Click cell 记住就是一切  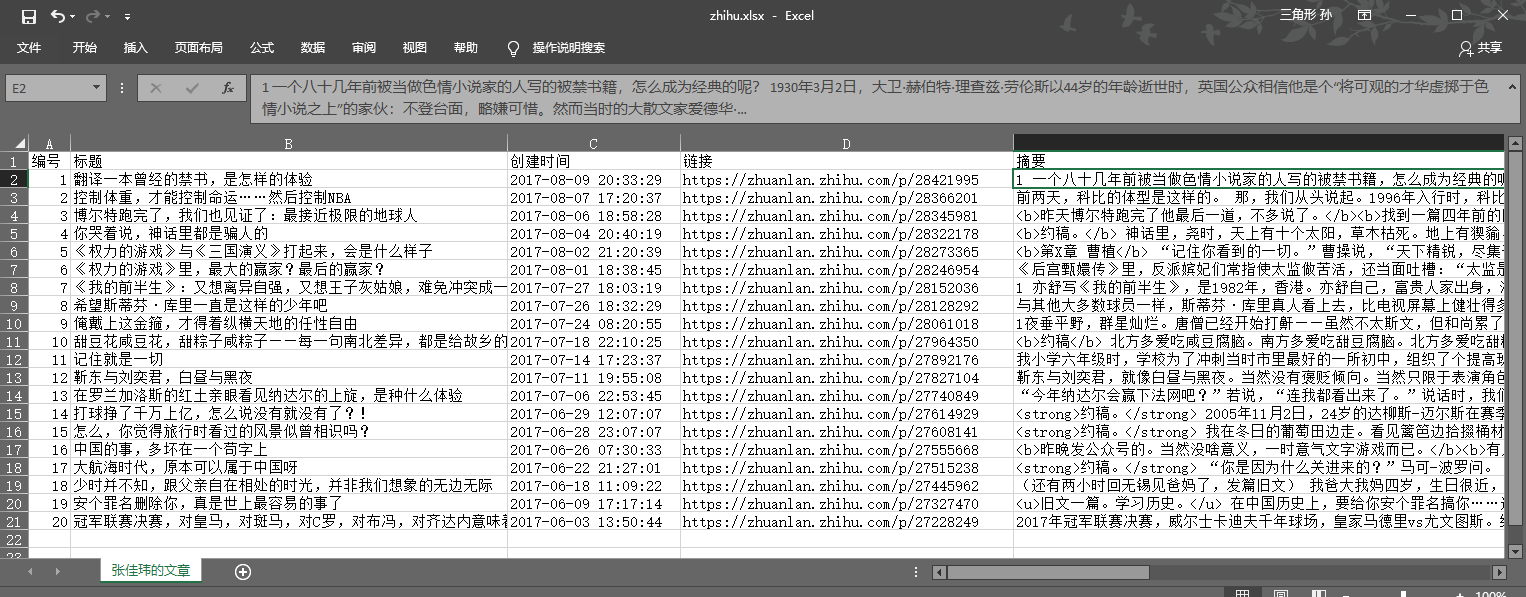[x=289, y=360]
